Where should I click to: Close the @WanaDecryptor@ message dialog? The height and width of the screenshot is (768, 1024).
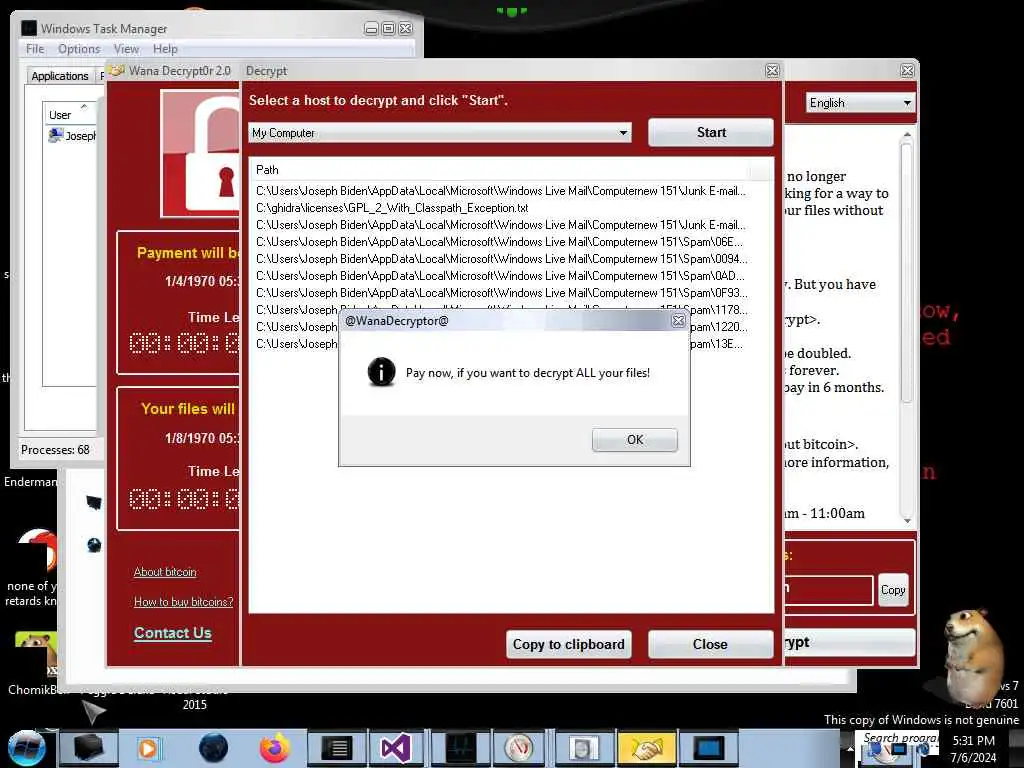pos(679,321)
